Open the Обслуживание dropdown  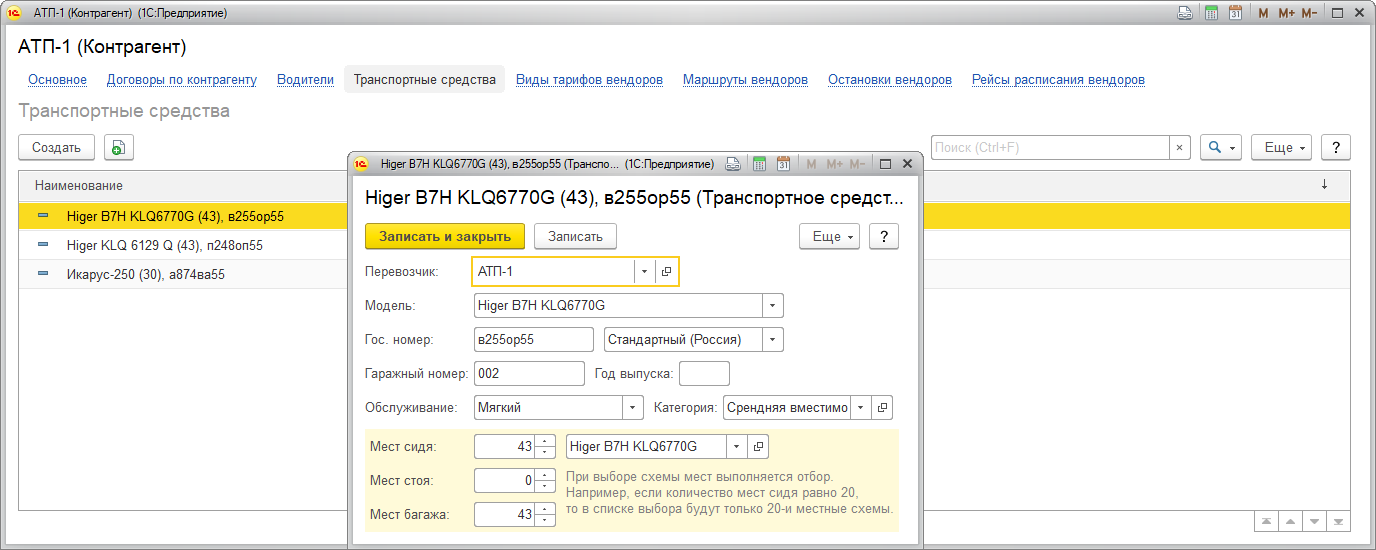pos(632,407)
